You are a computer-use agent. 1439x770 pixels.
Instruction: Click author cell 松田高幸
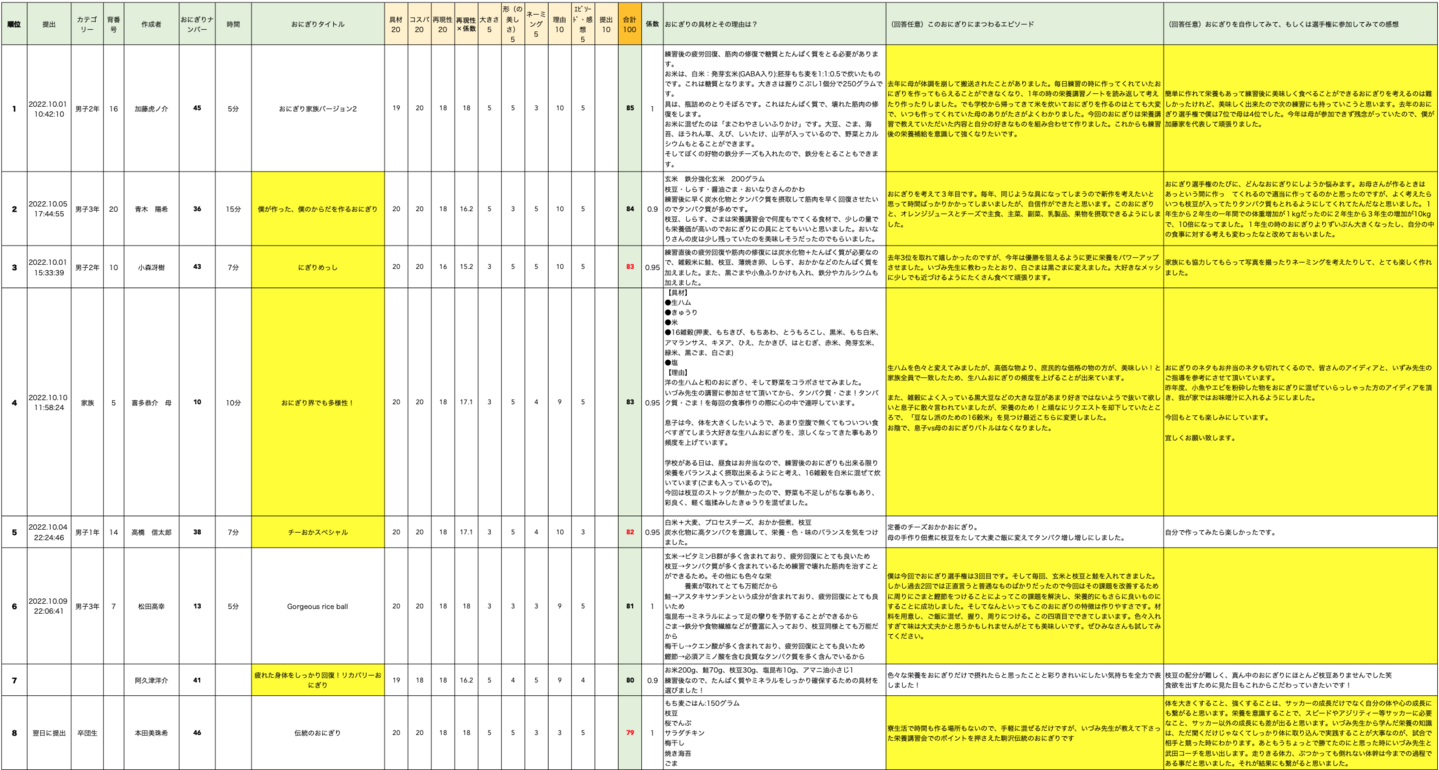pyautogui.click(x=150, y=606)
